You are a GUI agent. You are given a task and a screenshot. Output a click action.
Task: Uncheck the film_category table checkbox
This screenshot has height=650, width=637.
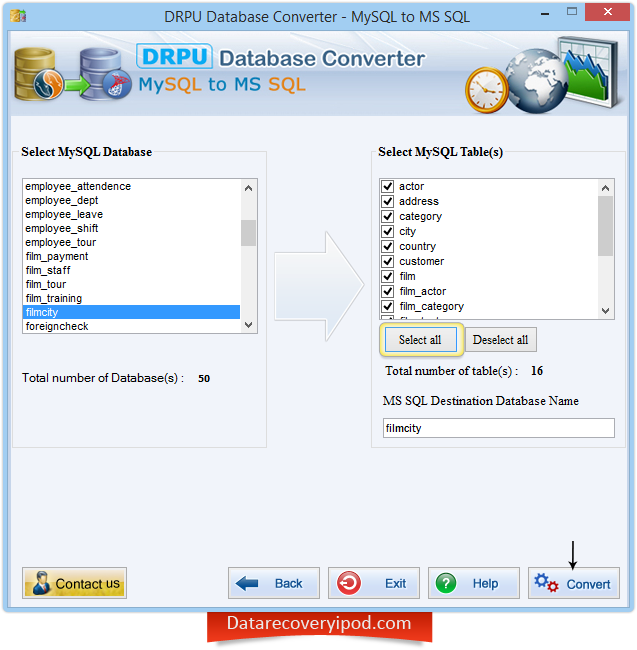click(x=388, y=306)
